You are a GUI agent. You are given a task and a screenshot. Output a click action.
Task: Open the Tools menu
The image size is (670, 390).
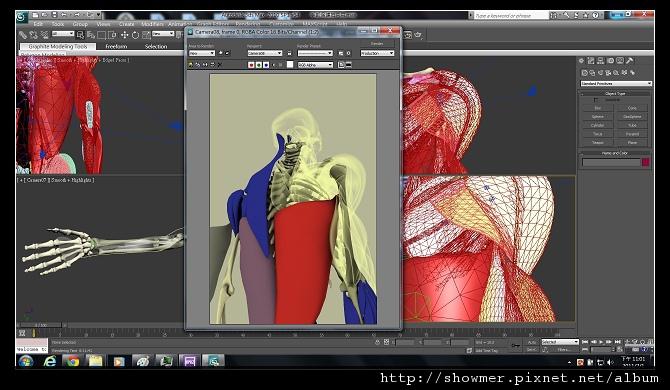coord(58,24)
